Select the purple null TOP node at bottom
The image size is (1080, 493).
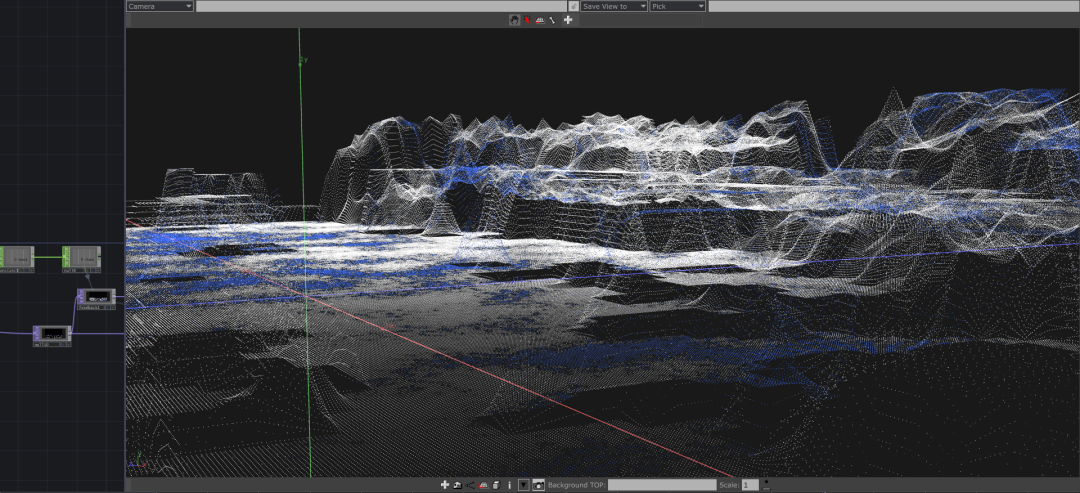pos(52,335)
